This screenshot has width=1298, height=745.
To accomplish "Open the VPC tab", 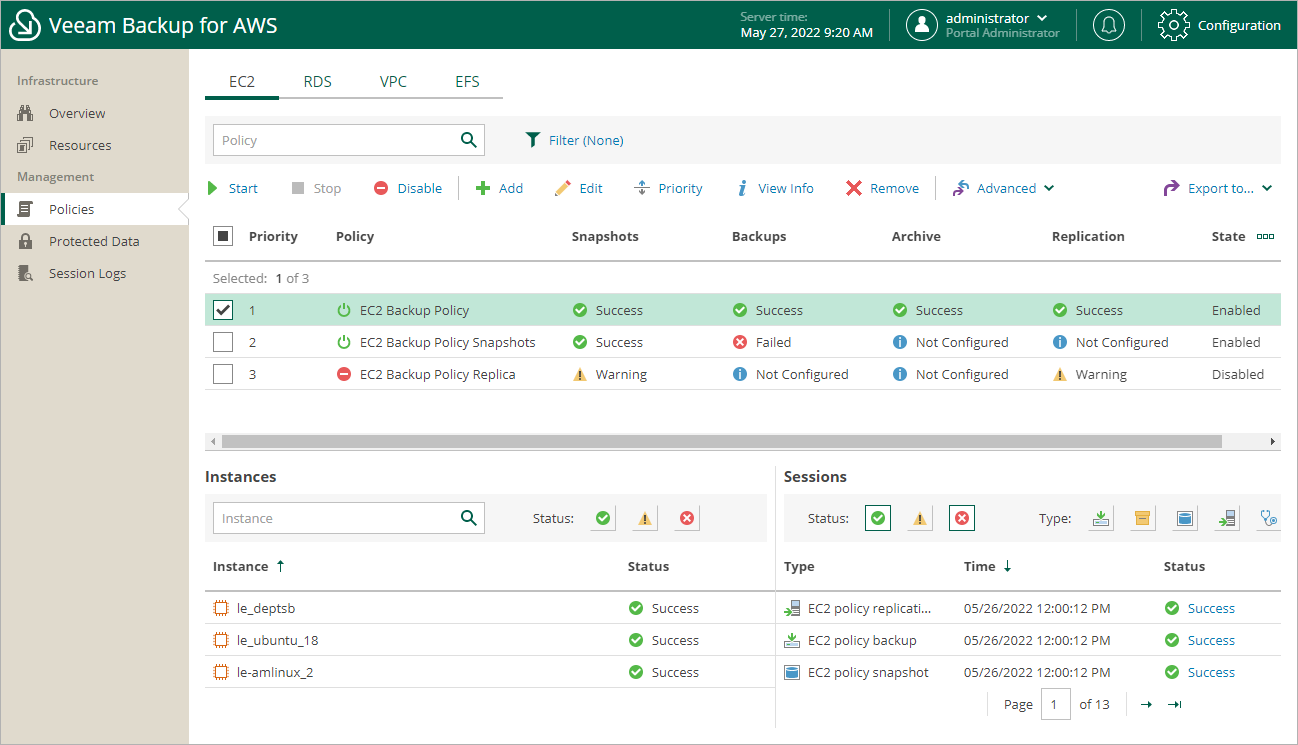I will click(393, 81).
